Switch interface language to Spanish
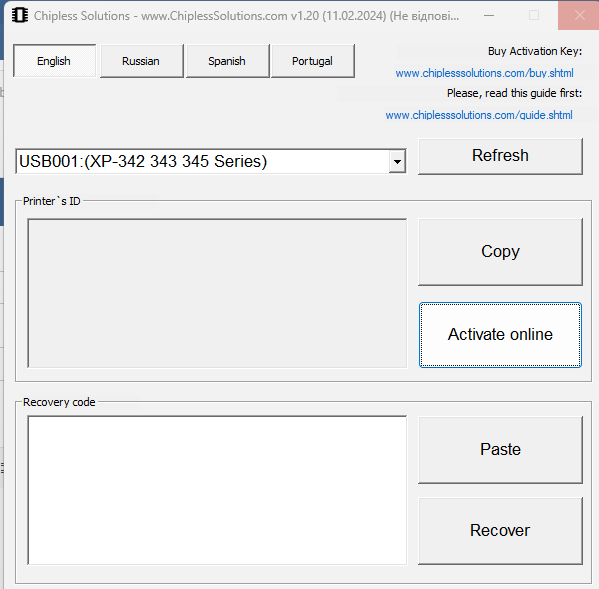 [227, 61]
